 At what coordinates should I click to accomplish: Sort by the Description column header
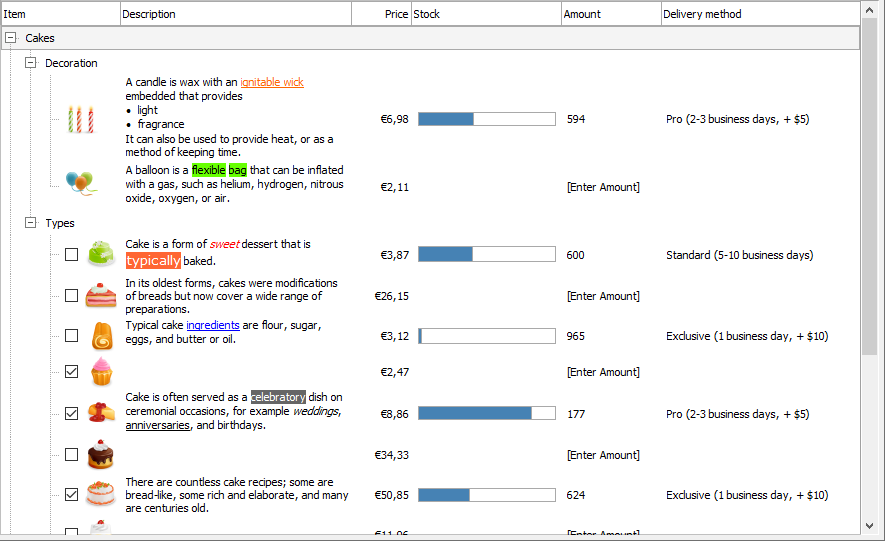[x=236, y=14]
